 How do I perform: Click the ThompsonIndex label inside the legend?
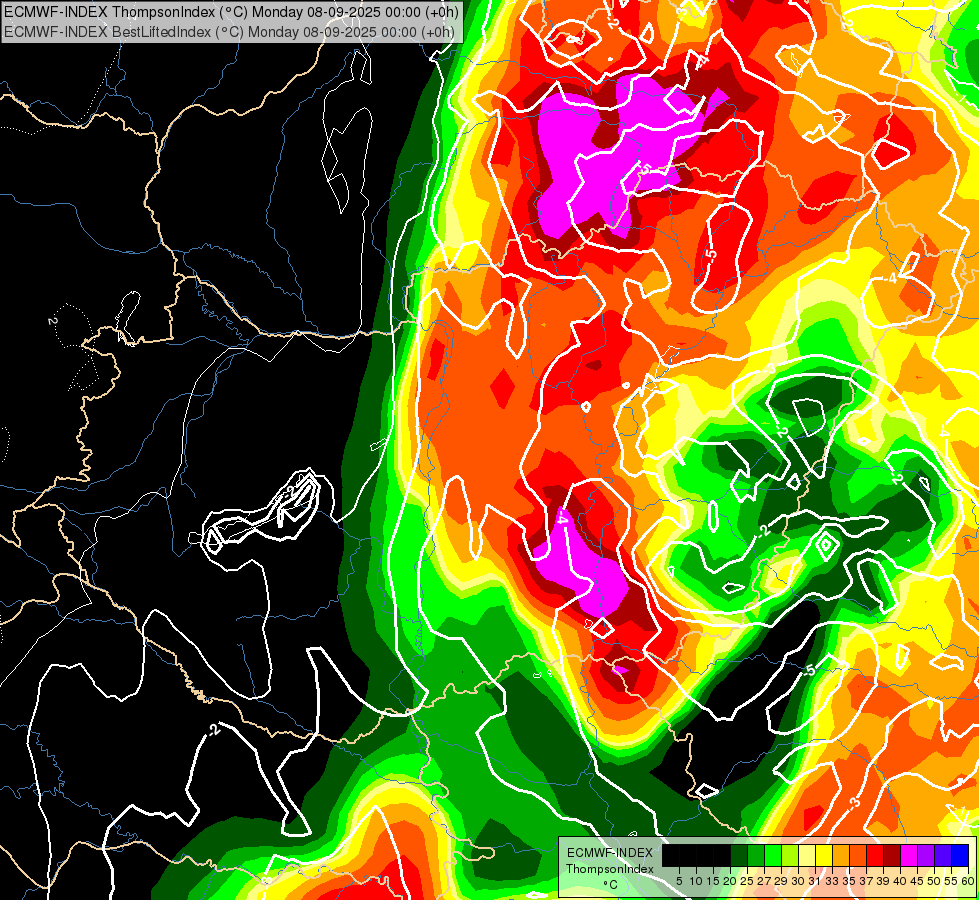point(610,869)
